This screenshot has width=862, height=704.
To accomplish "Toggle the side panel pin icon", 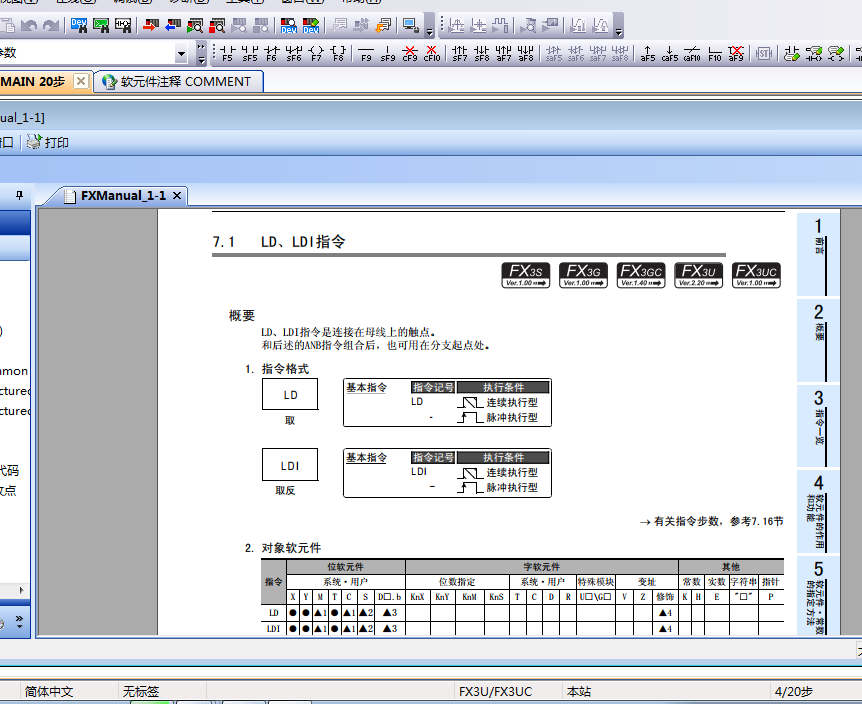I will pos(19,195).
